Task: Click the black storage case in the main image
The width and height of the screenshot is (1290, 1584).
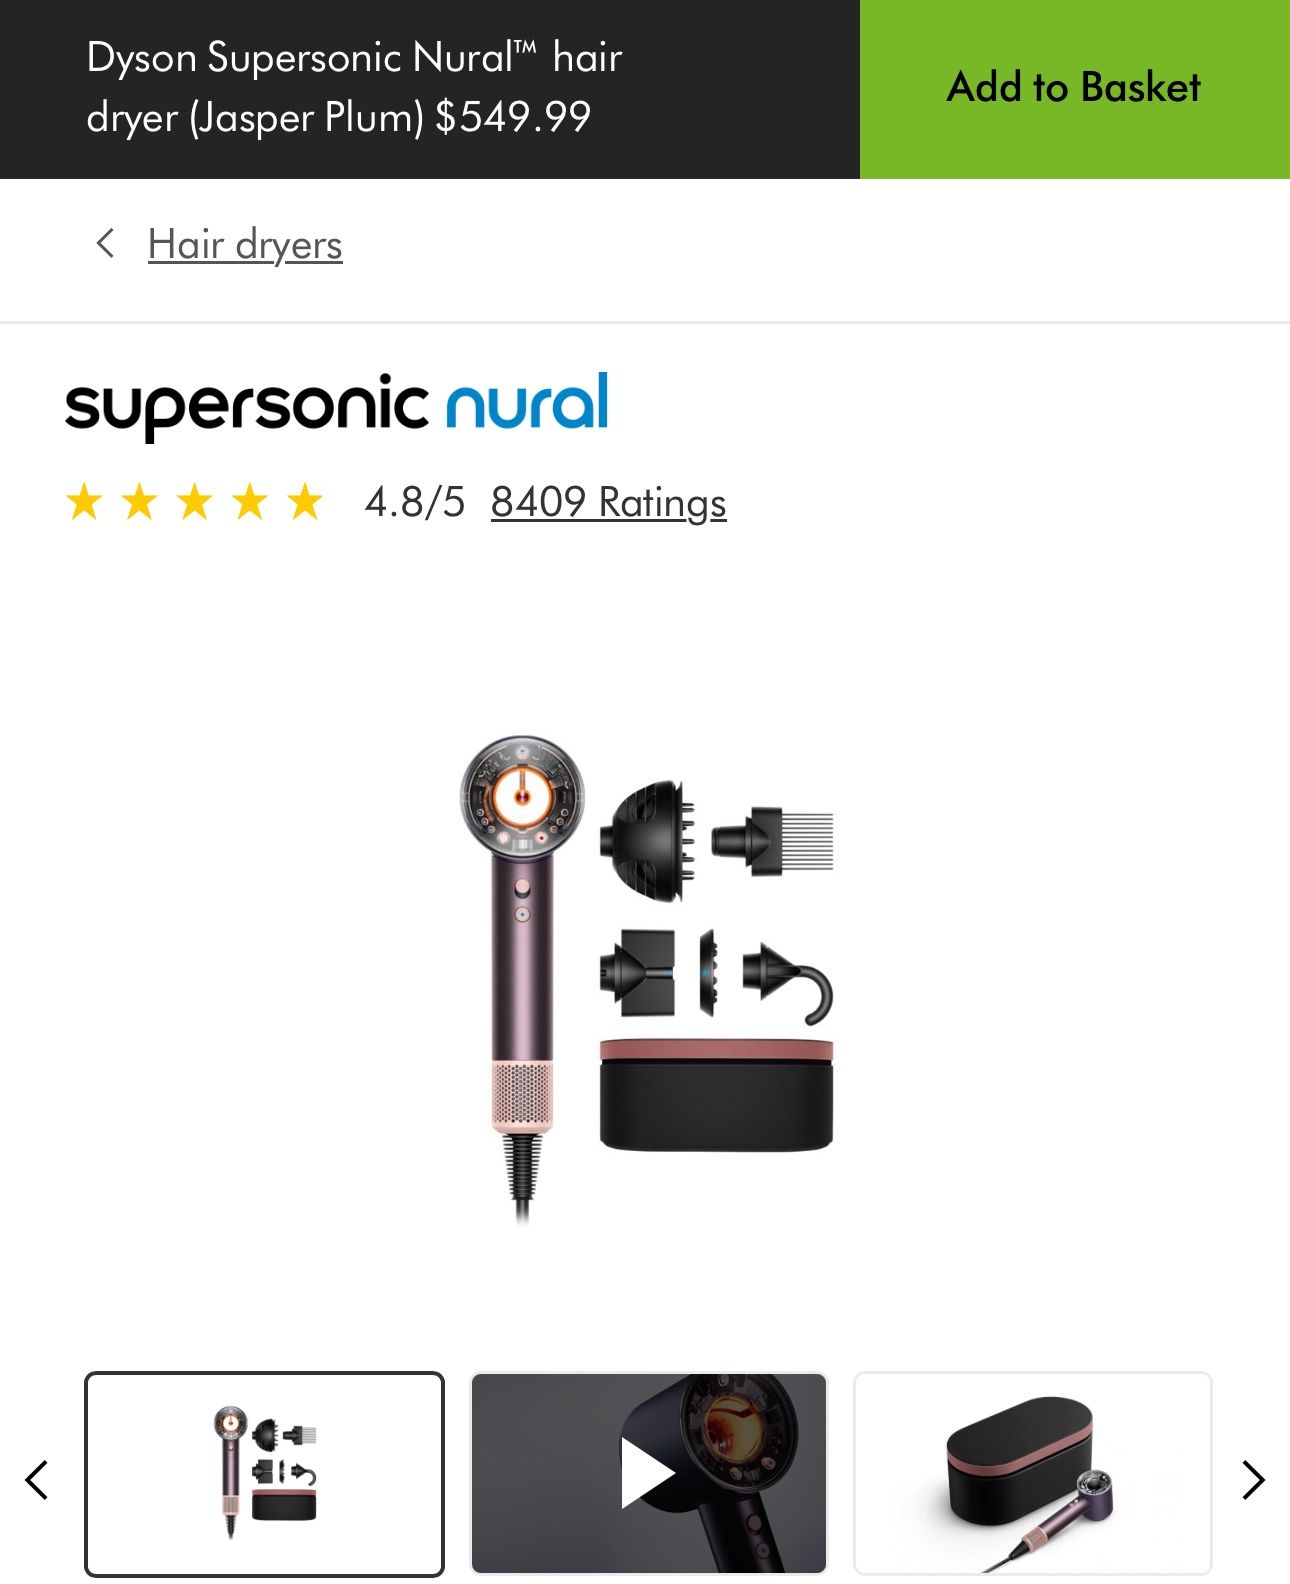Action: [x=716, y=1095]
